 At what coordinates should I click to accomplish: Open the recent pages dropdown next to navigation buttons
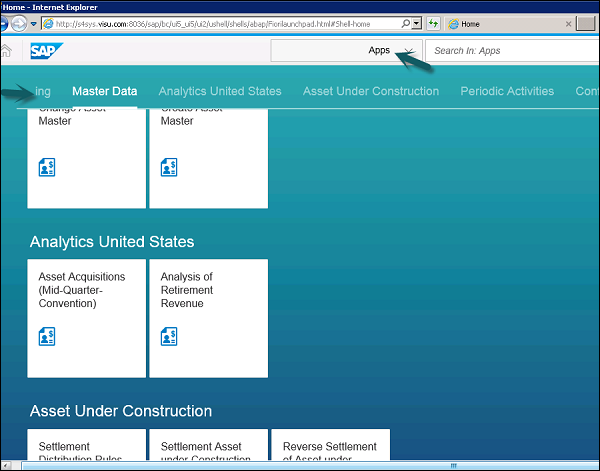(x=34, y=23)
